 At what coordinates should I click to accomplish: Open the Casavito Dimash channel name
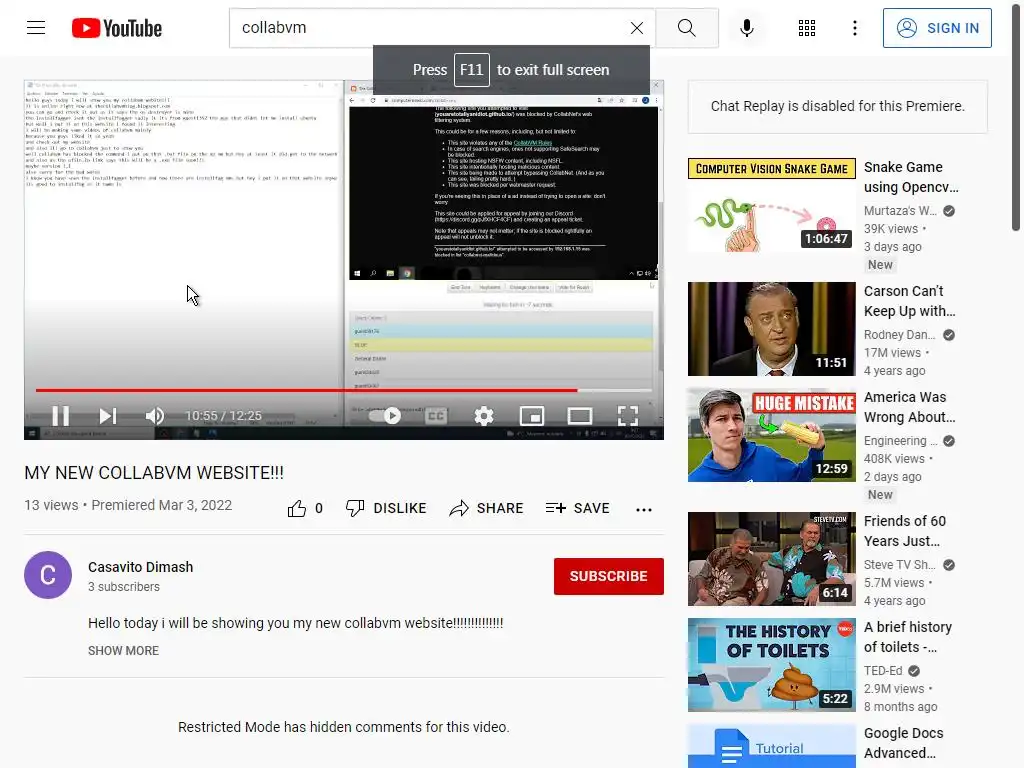(x=140, y=567)
